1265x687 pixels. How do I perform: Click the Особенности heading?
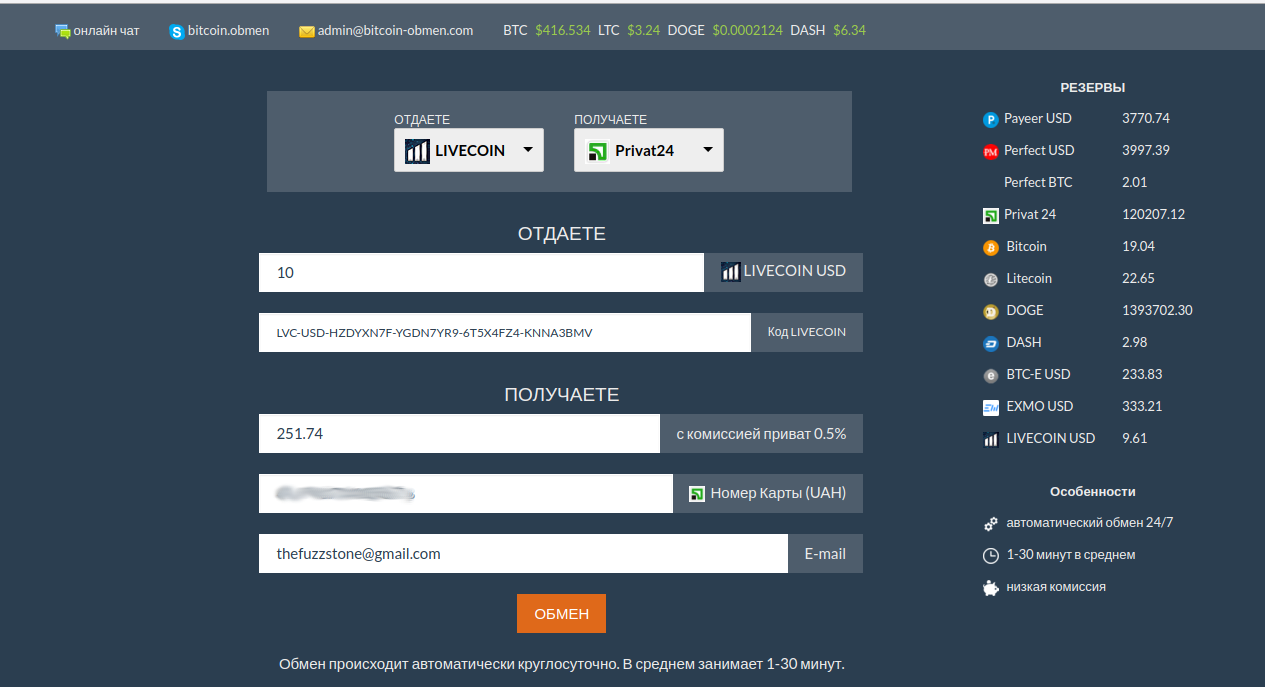click(1092, 492)
